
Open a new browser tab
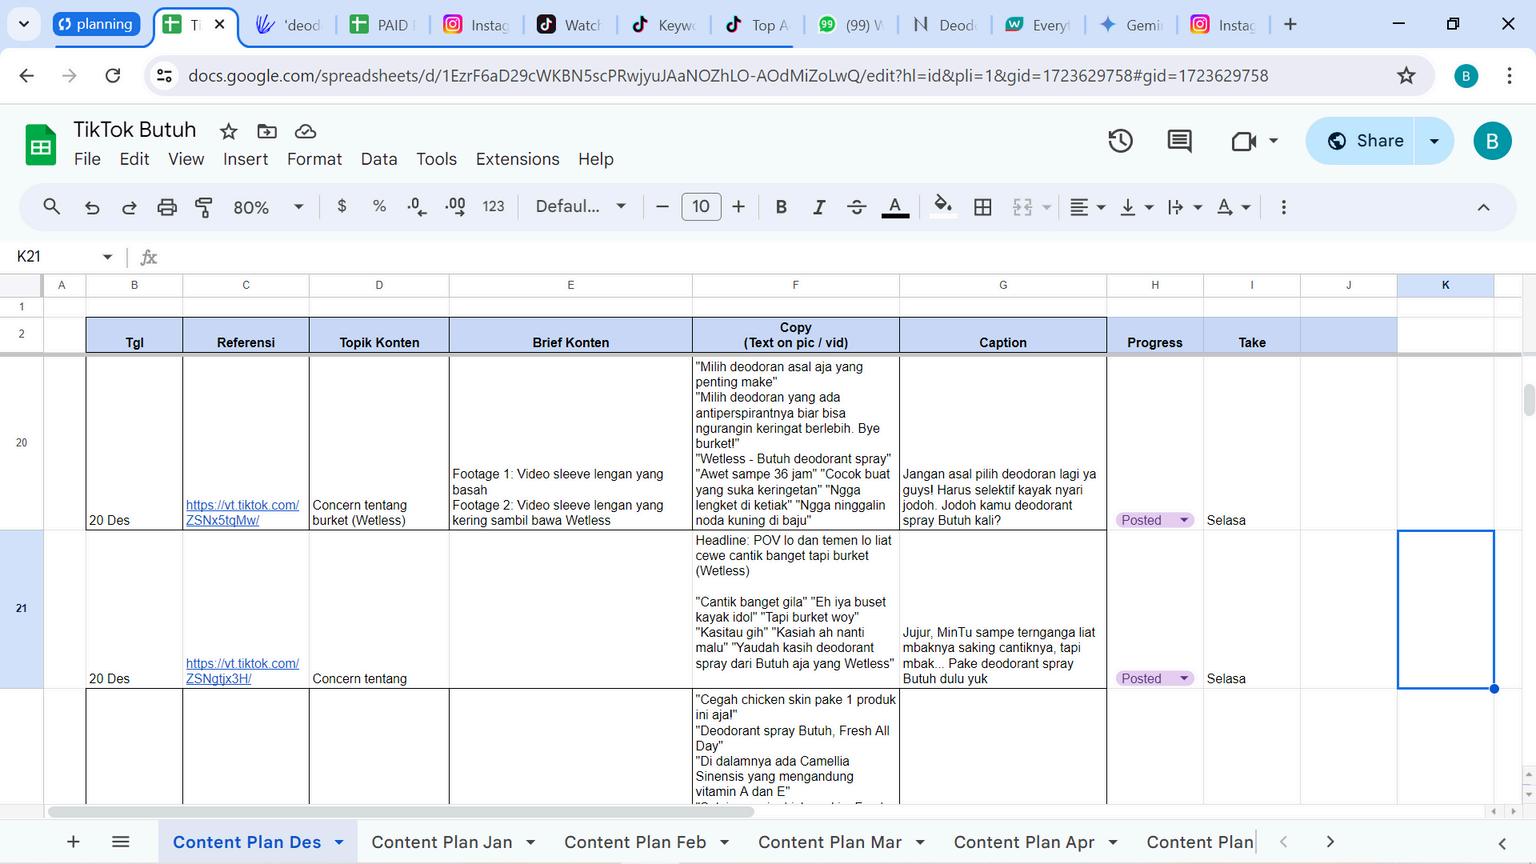1290,25
